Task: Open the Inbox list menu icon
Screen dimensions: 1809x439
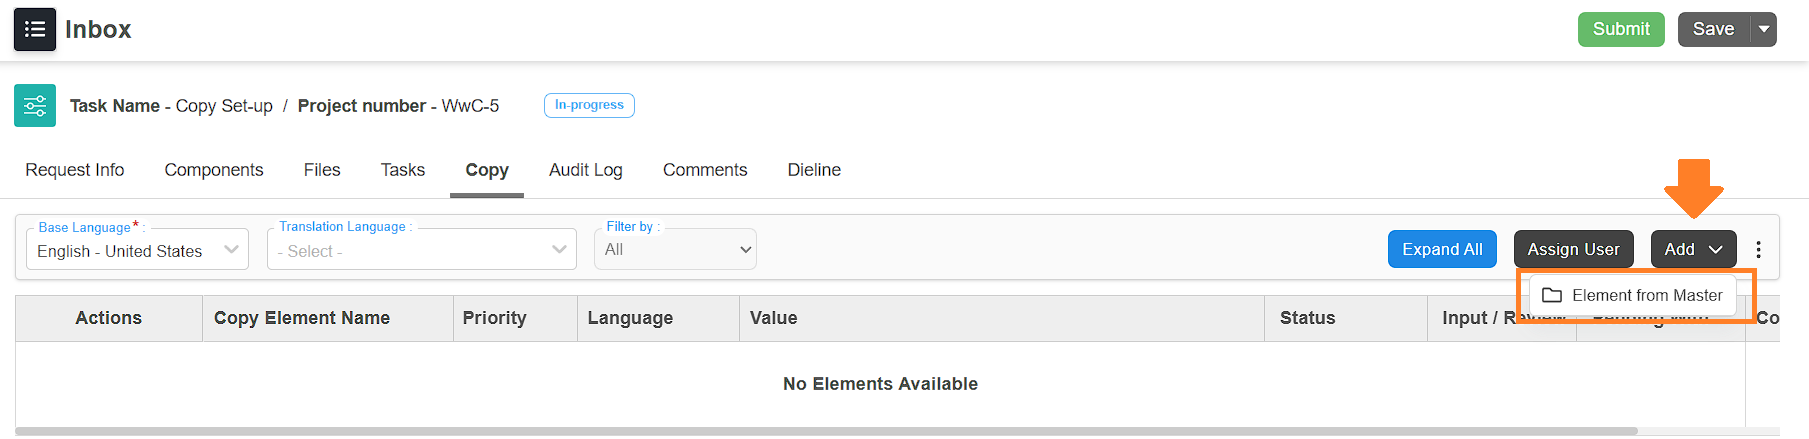Action: coord(35,29)
